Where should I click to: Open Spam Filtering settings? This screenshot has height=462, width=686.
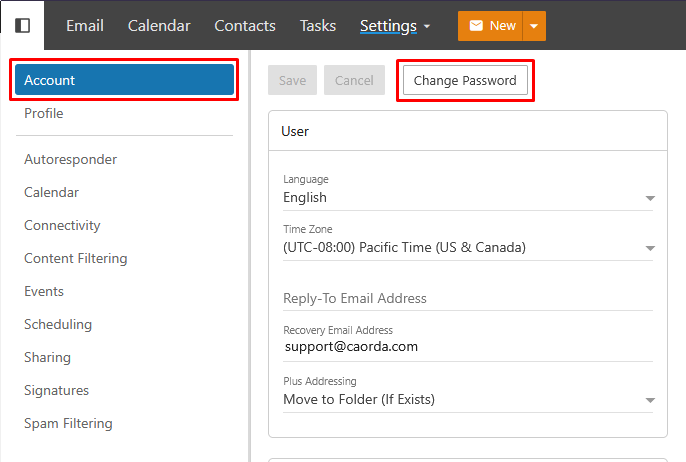click(68, 424)
